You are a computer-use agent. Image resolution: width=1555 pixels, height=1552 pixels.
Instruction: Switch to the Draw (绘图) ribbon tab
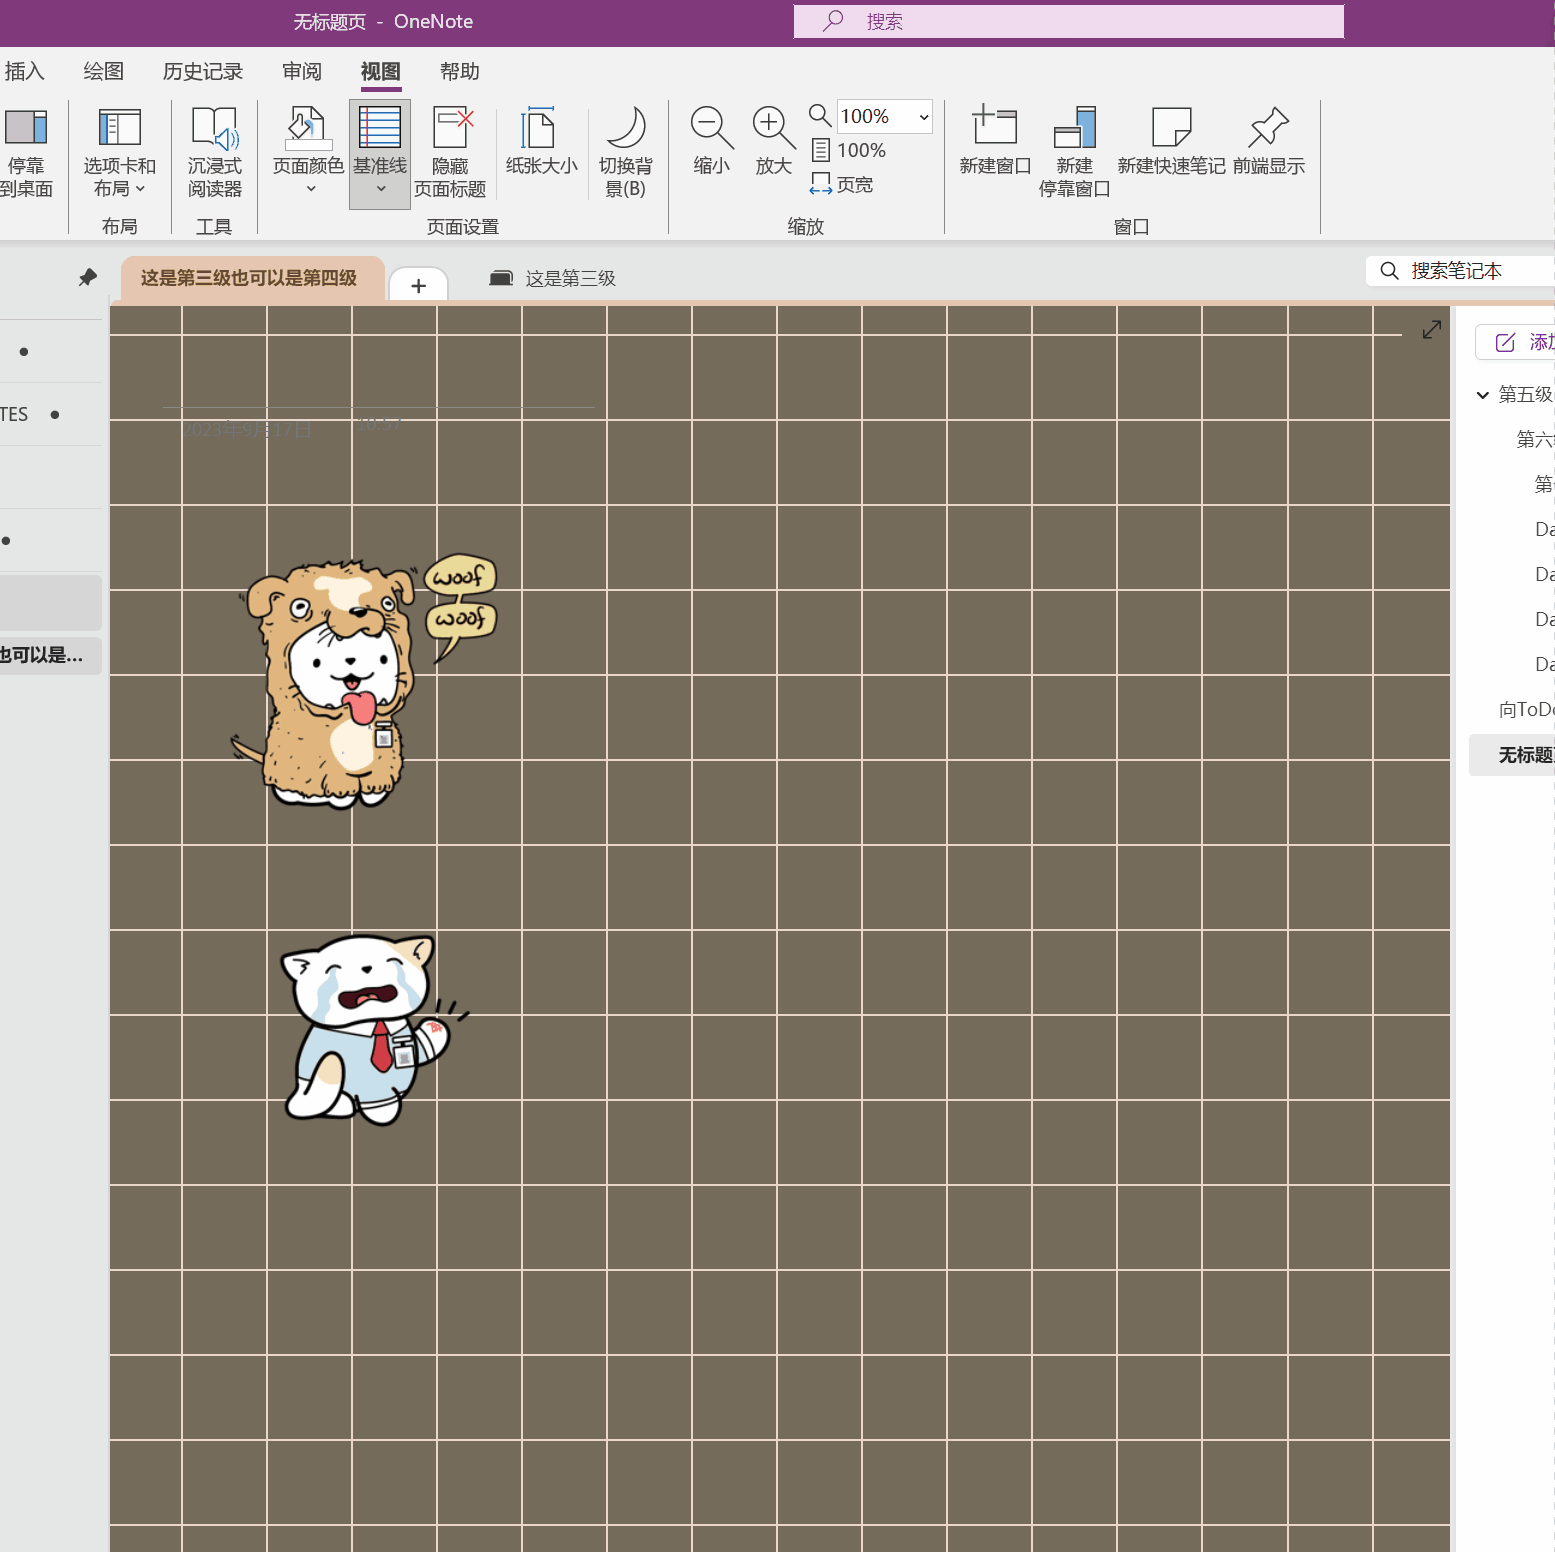pyautogui.click(x=103, y=72)
